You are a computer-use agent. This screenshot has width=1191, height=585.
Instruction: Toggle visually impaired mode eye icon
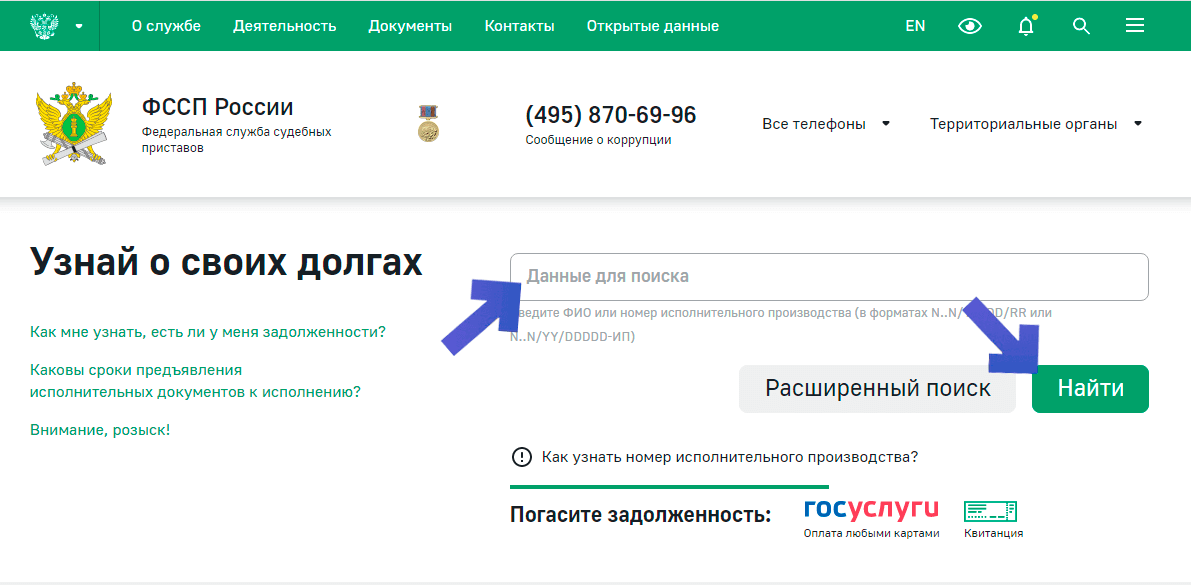pyautogui.click(x=970, y=26)
